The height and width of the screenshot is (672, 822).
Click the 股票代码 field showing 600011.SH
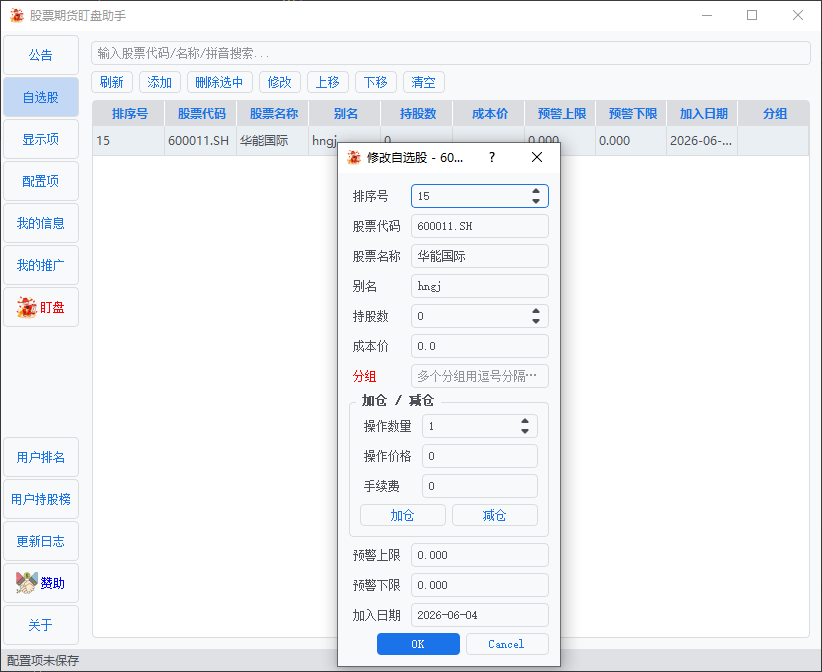coord(480,226)
